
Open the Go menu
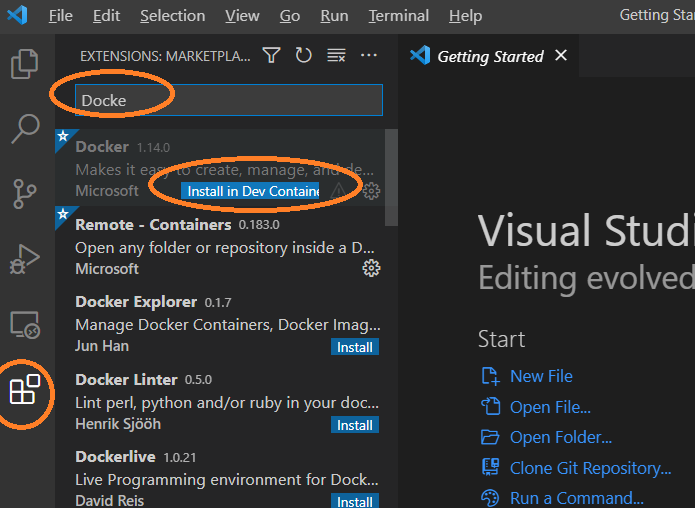coord(290,16)
